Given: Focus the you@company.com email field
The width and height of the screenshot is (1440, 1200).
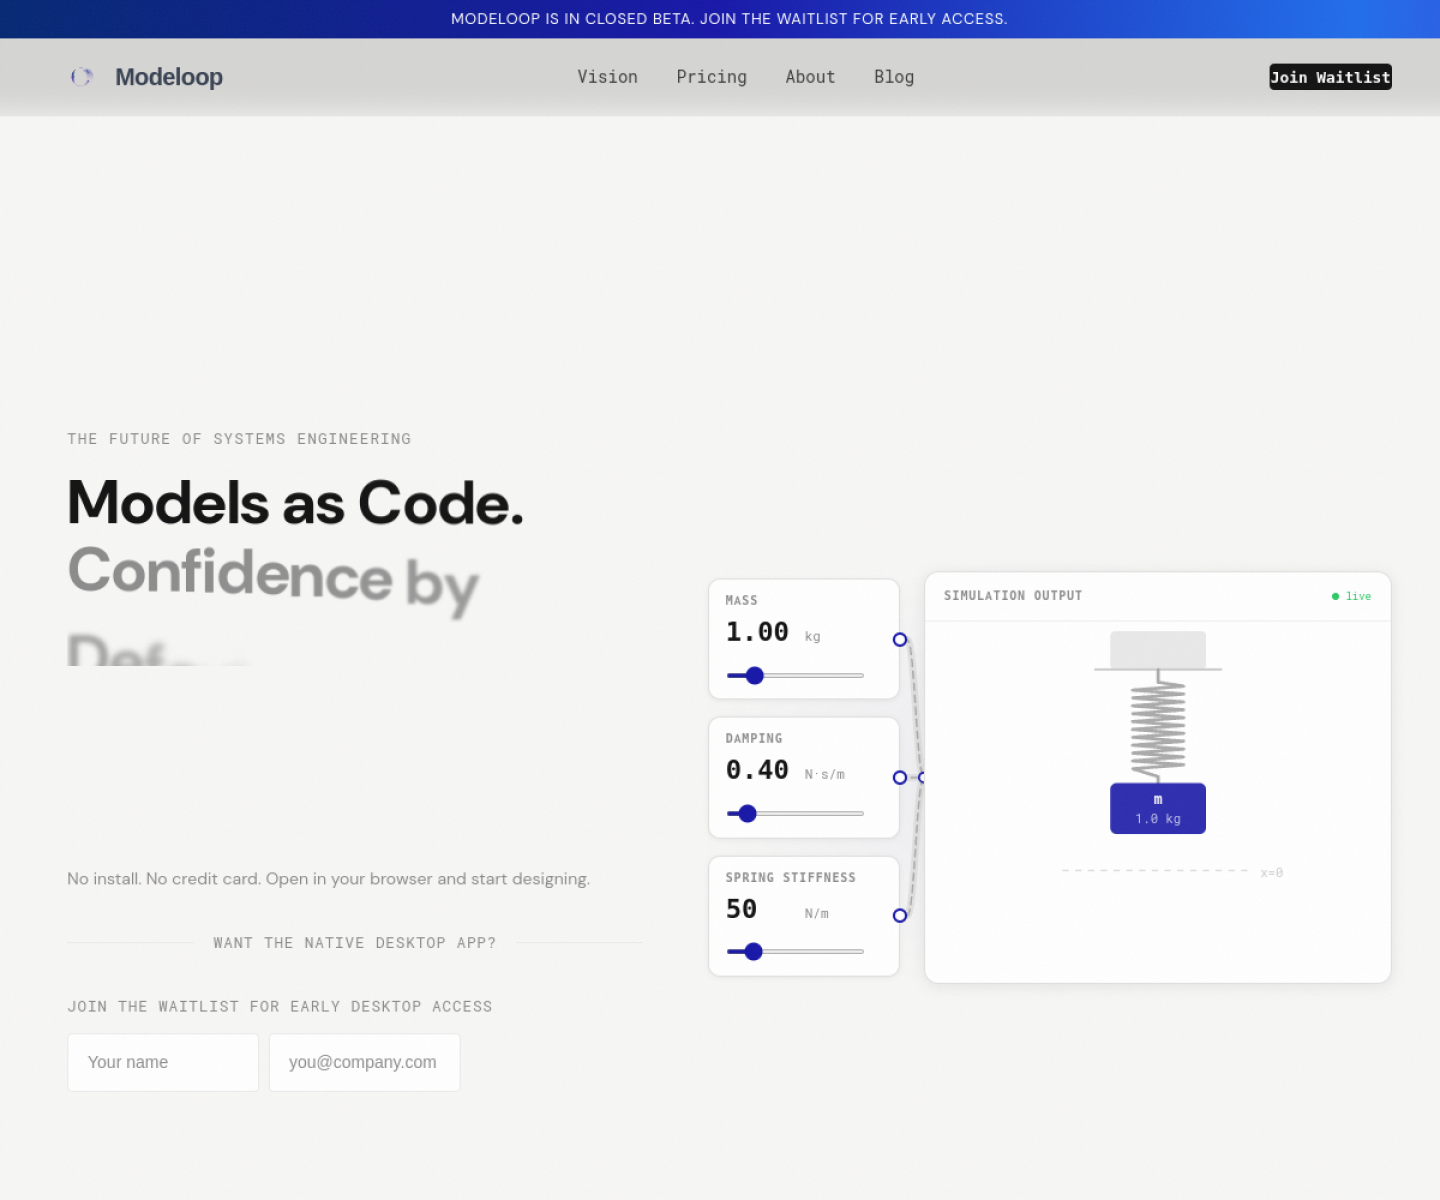Looking at the screenshot, I should [364, 1062].
